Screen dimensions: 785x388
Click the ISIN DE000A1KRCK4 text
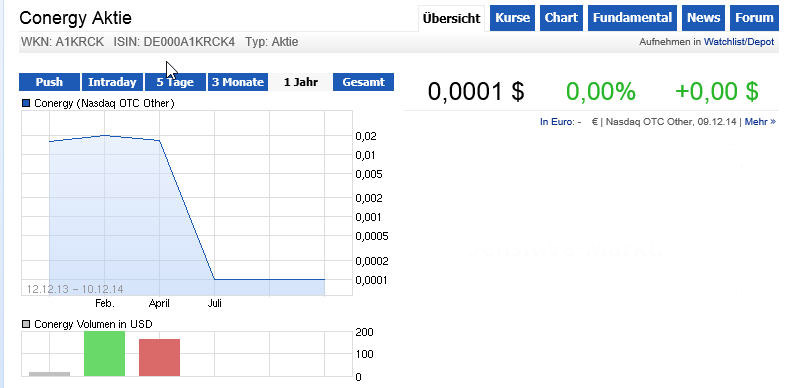(x=174, y=42)
